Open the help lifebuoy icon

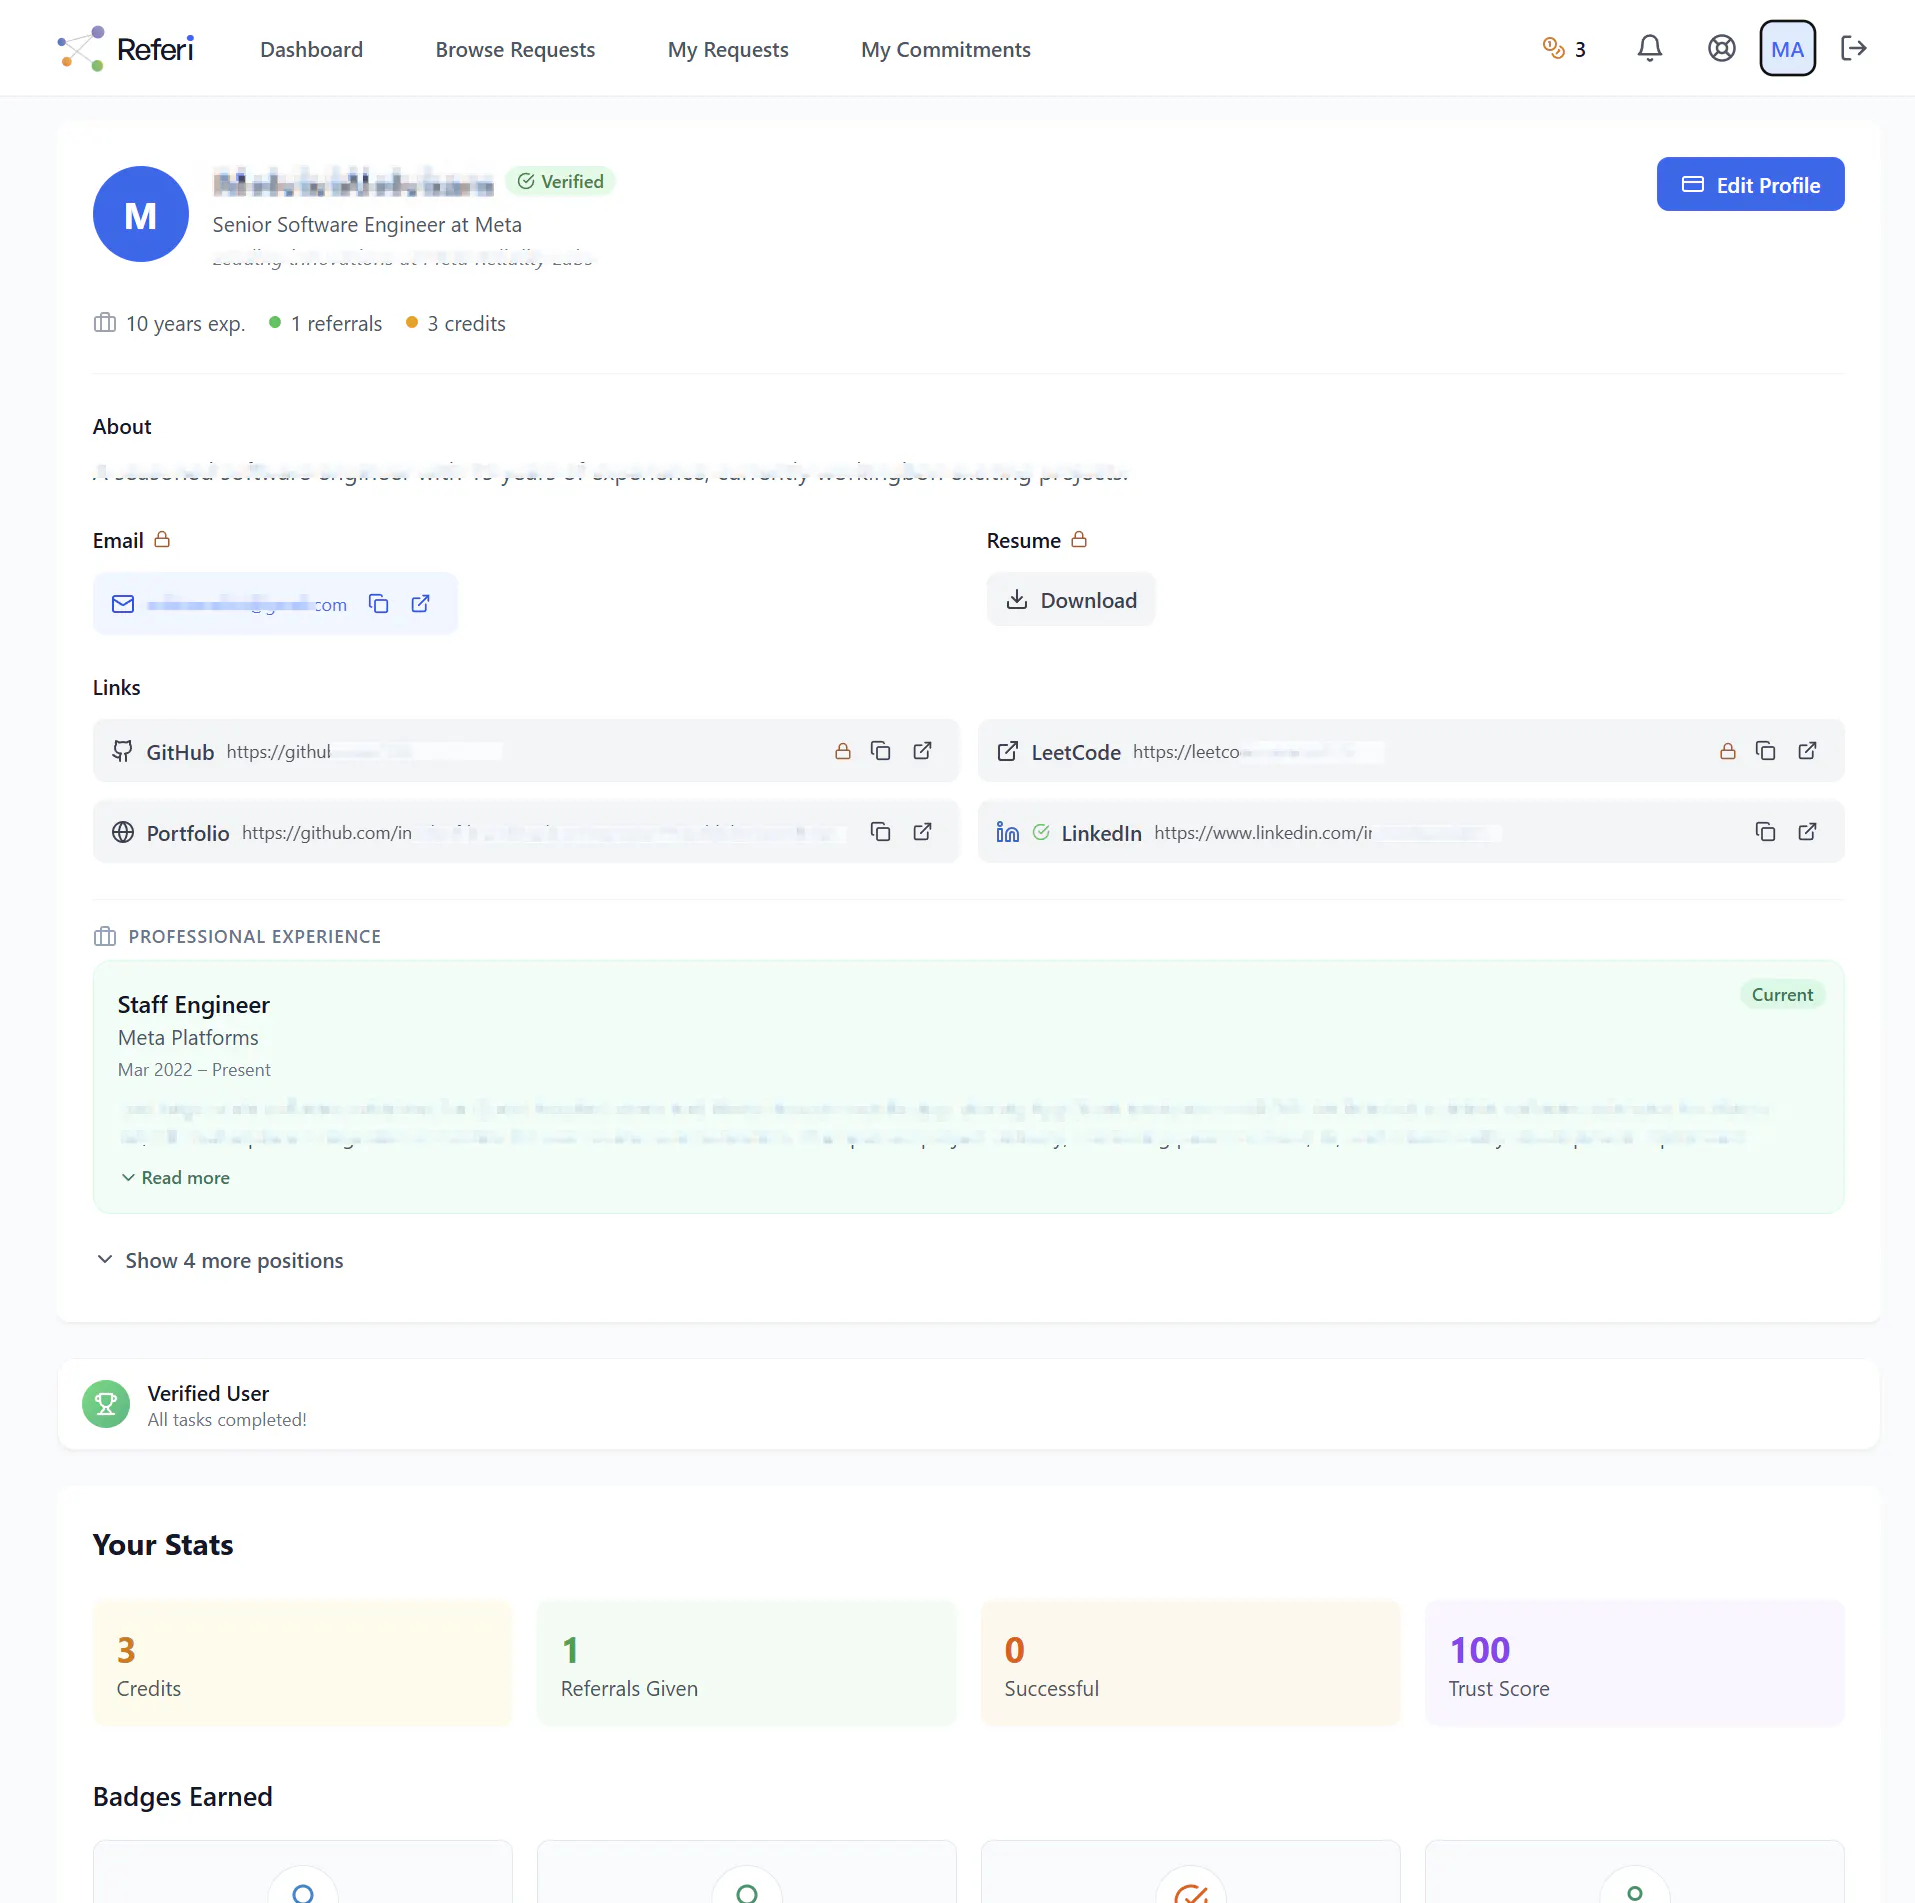click(x=1721, y=48)
